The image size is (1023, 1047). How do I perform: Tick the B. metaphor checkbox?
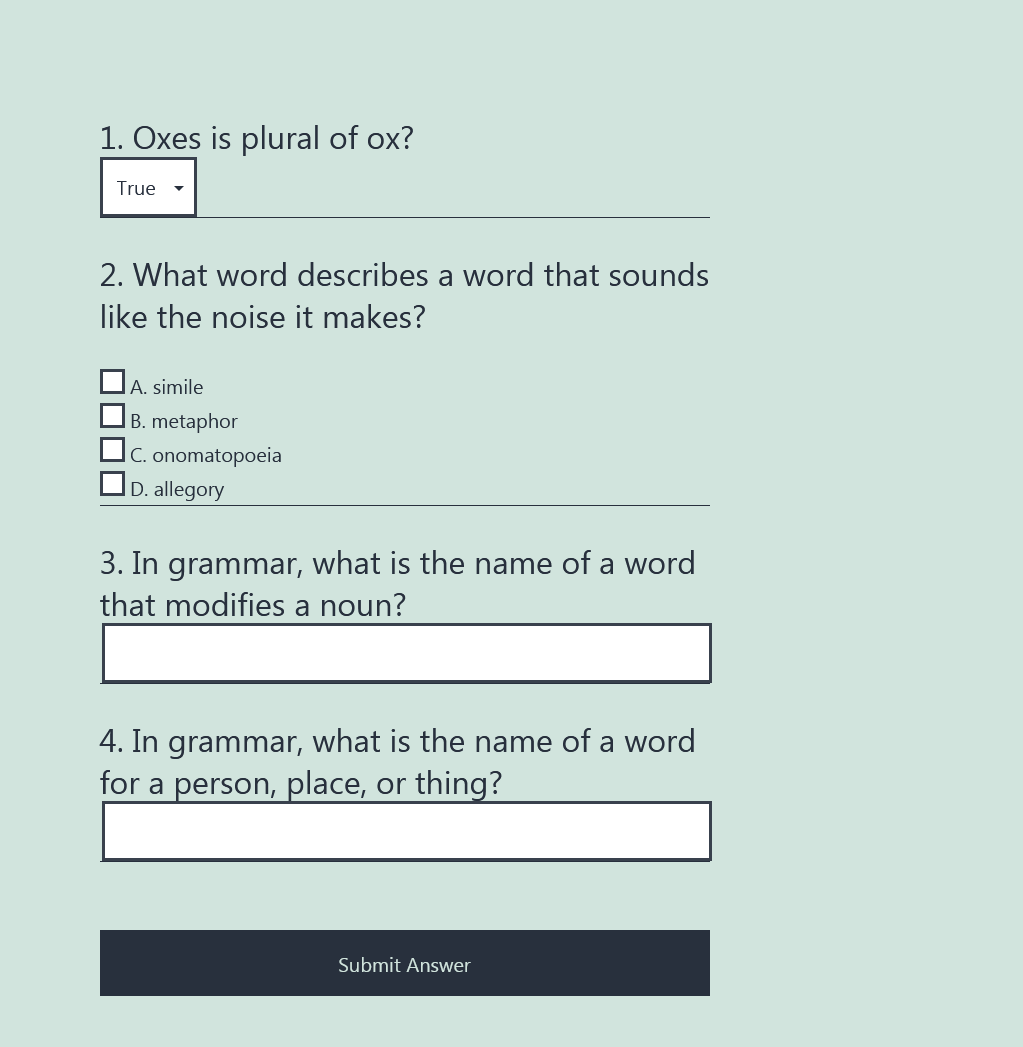tap(112, 416)
